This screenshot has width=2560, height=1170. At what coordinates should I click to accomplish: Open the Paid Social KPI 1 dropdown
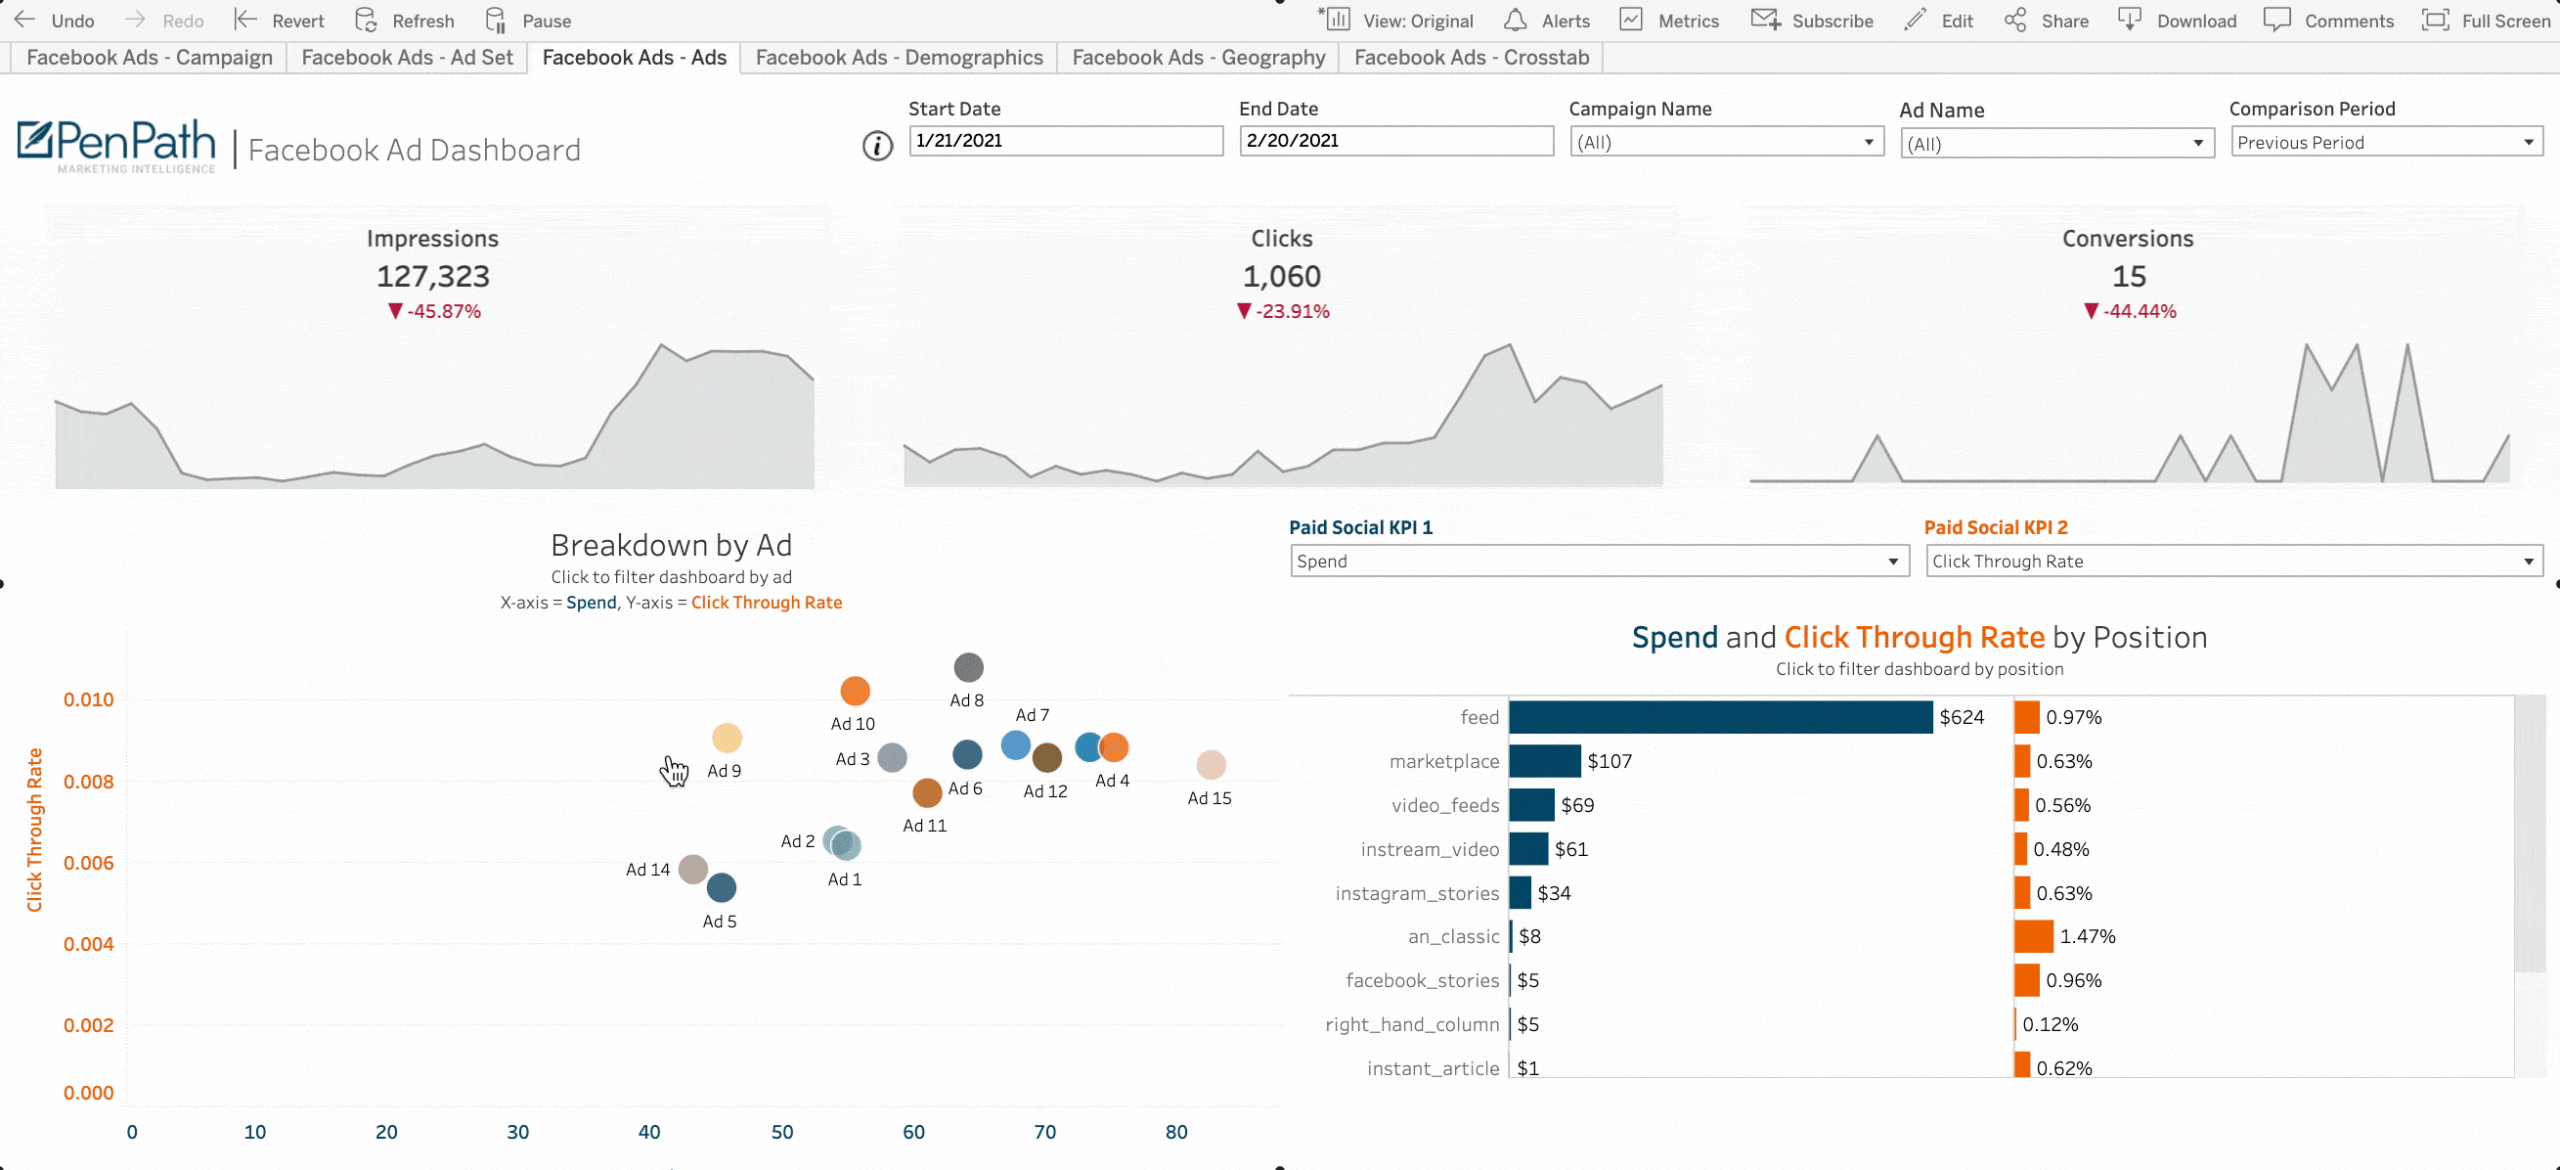tap(1599, 561)
